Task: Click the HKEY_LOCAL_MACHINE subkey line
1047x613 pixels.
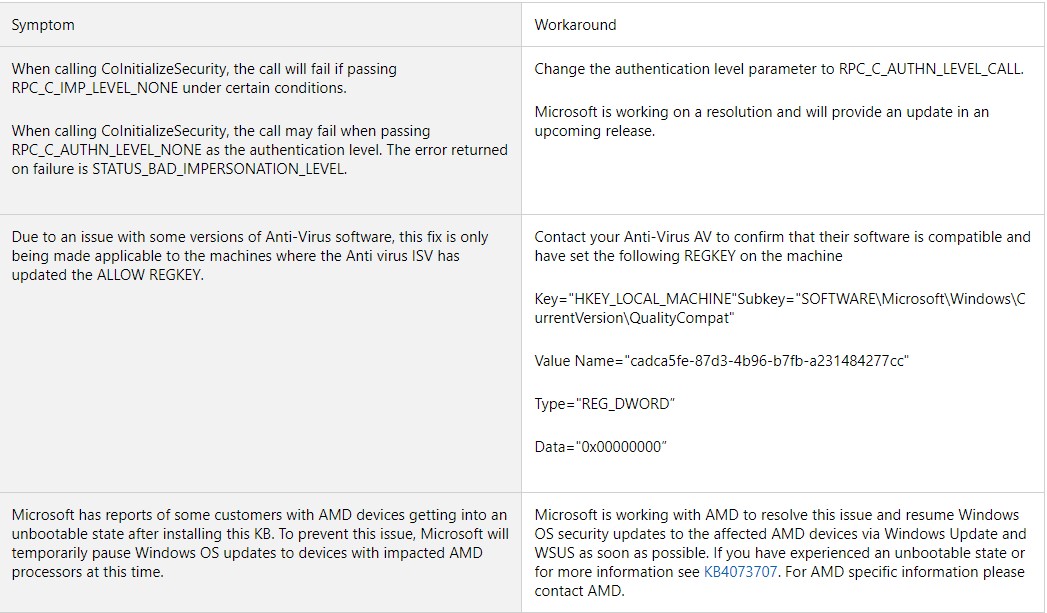Action: 779,309
